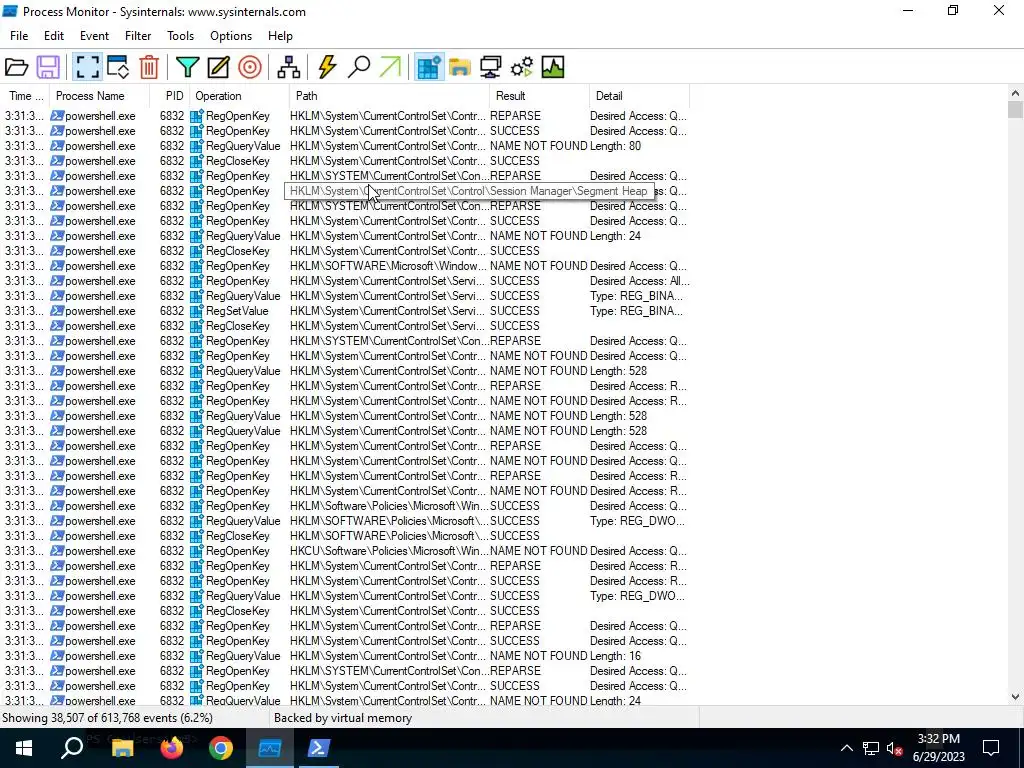Viewport: 1024px width, 768px height.
Task: Open the Process Tree icon
Action: [x=288, y=67]
